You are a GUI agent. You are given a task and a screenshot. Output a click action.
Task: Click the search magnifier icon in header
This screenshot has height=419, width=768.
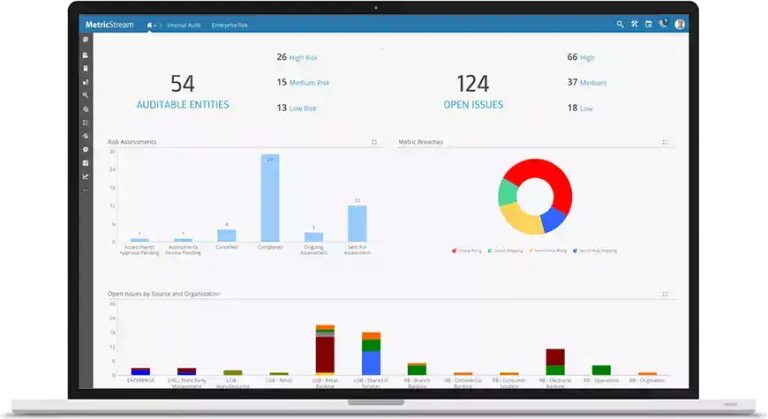click(620, 24)
